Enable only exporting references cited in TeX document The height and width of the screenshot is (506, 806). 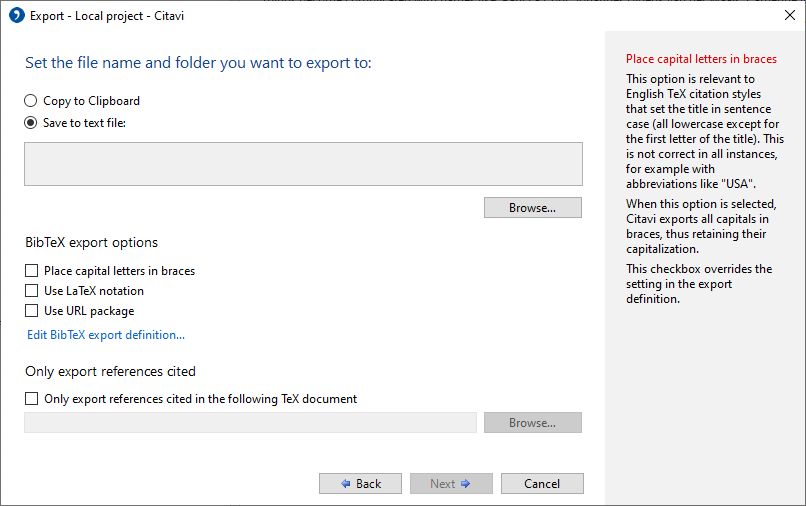tap(32, 399)
